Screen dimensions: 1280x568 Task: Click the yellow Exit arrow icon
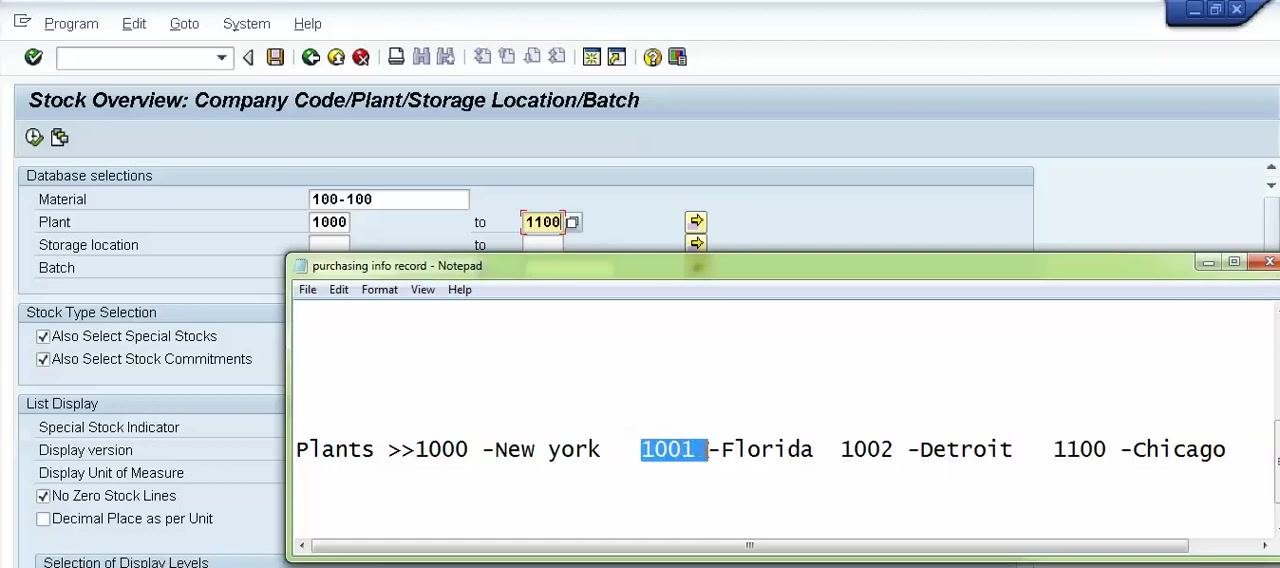(336, 57)
